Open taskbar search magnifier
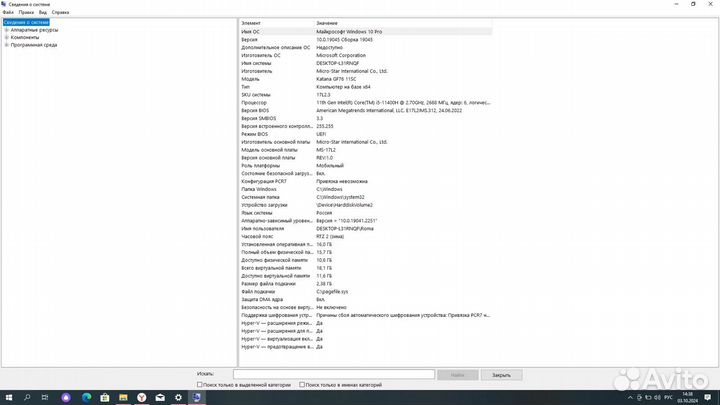 [27, 397]
